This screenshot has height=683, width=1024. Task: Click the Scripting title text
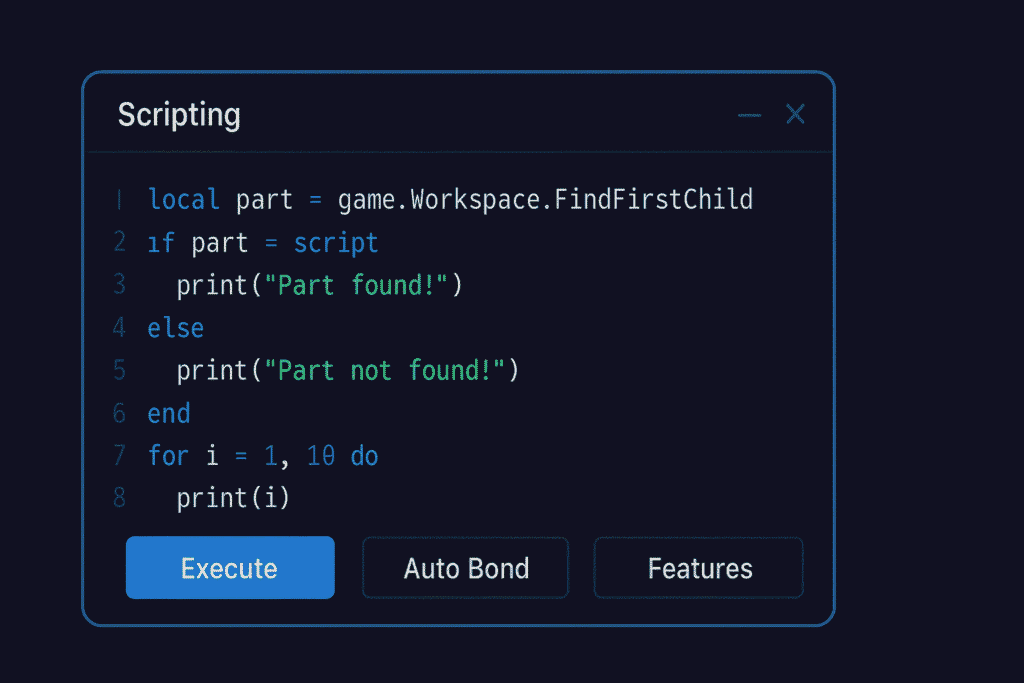pyautogui.click(x=179, y=115)
